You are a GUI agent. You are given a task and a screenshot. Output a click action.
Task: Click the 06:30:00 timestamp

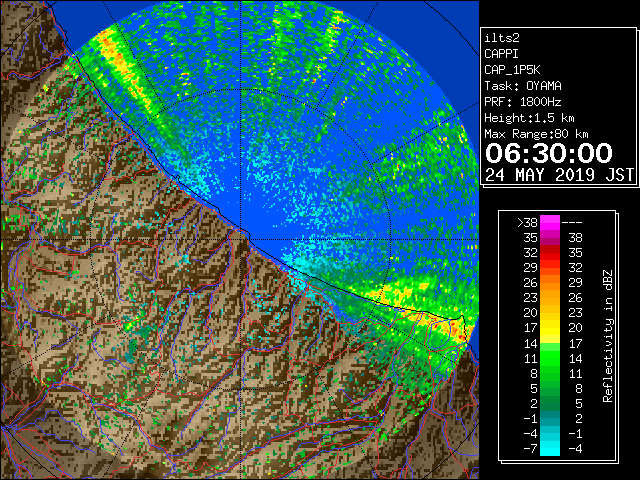(549, 153)
